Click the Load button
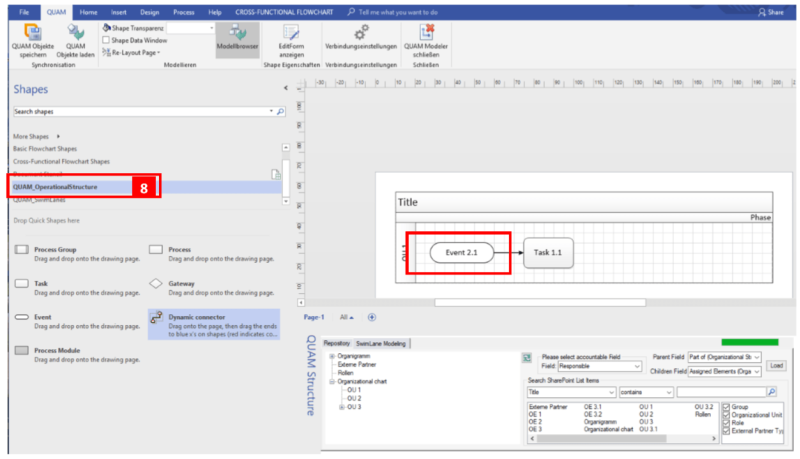Image resolution: width=800 pixels, height=459 pixels. click(777, 366)
